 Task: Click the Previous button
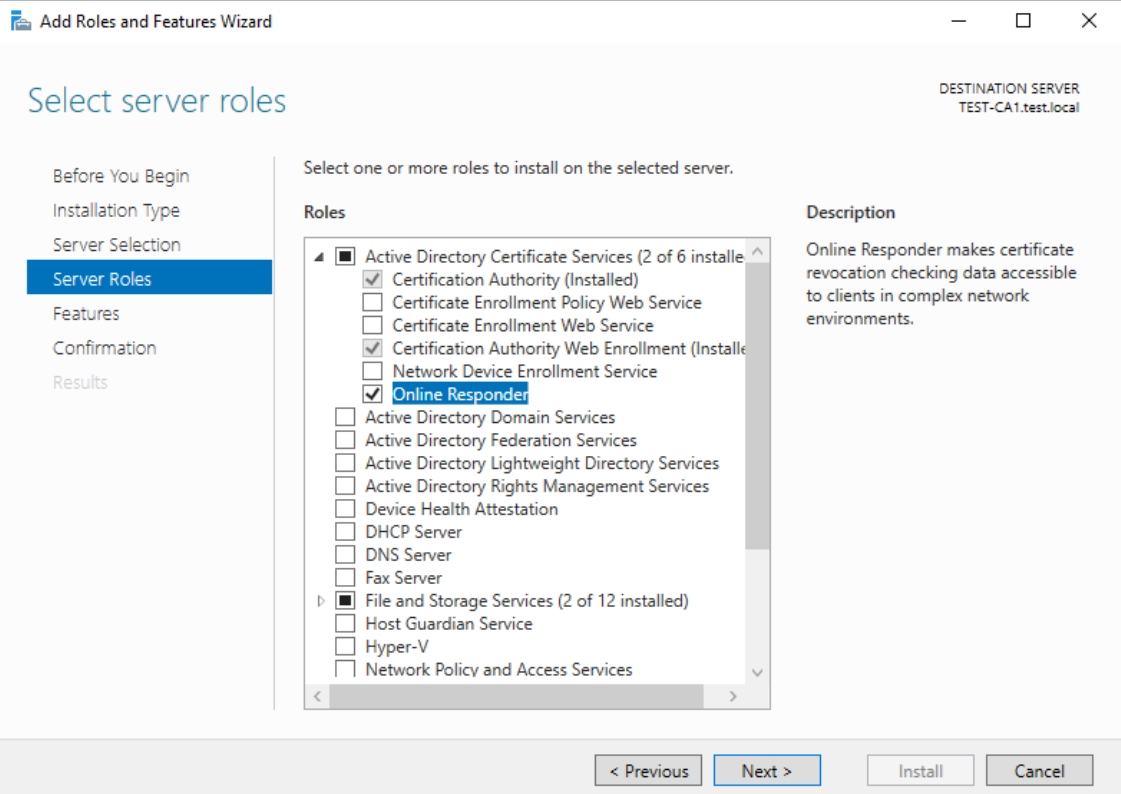648,770
